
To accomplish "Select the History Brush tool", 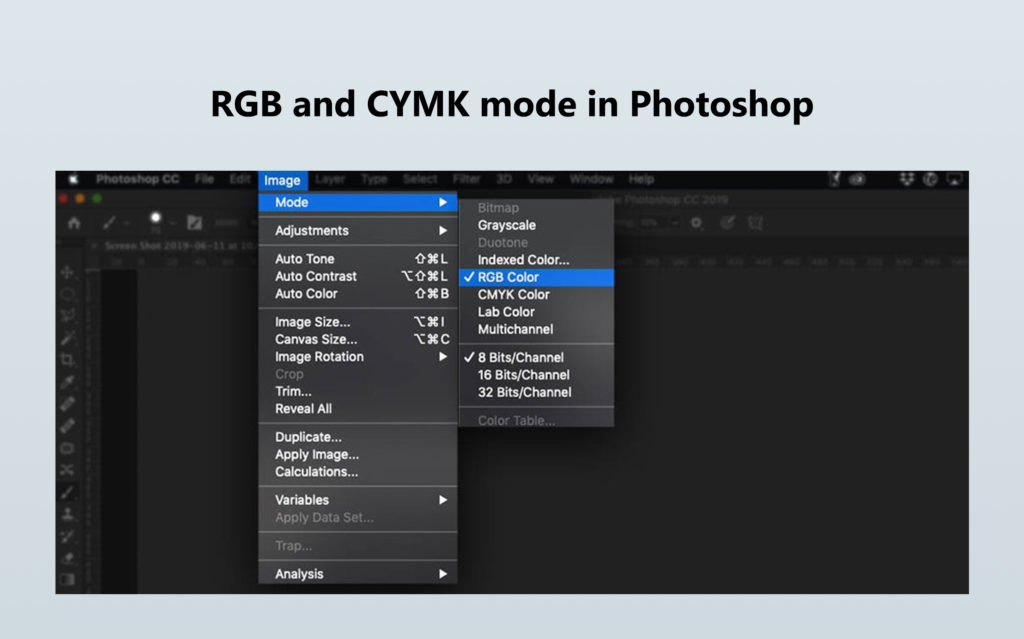I will [x=67, y=536].
